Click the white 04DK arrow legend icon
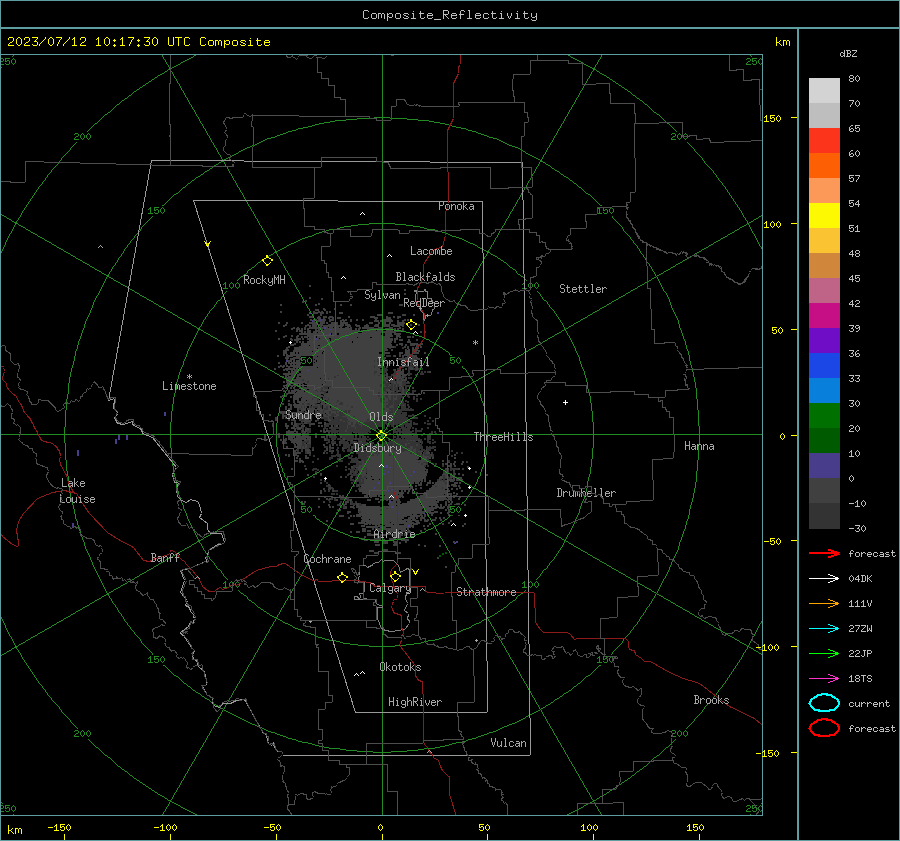This screenshot has height=841, width=900. coord(825,578)
